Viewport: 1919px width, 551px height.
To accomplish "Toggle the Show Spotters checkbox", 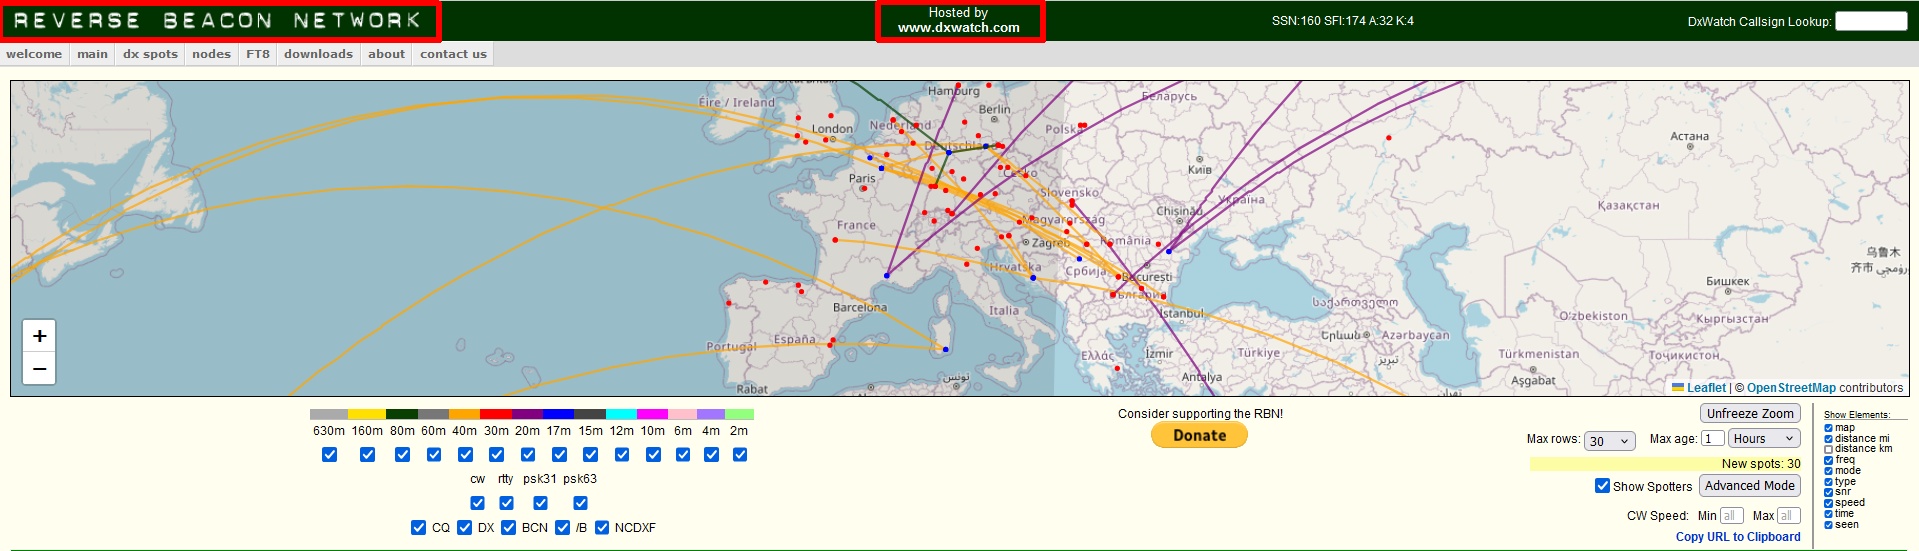I will coord(1602,486).
